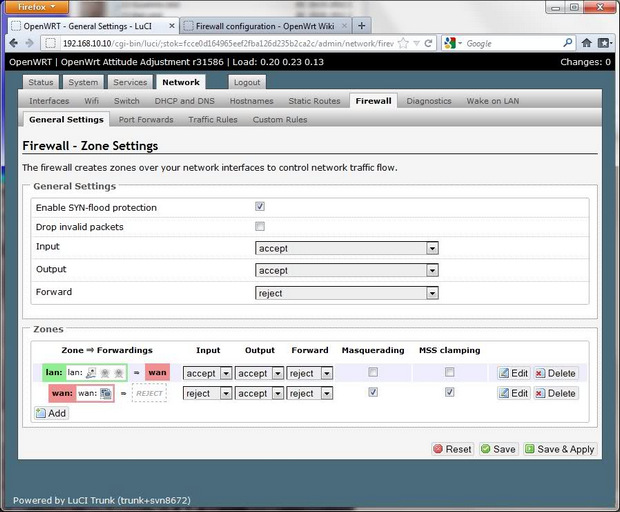620x512 pixels.
Task: Click the wan interface icon in wan zone
Action: (106, 393)
